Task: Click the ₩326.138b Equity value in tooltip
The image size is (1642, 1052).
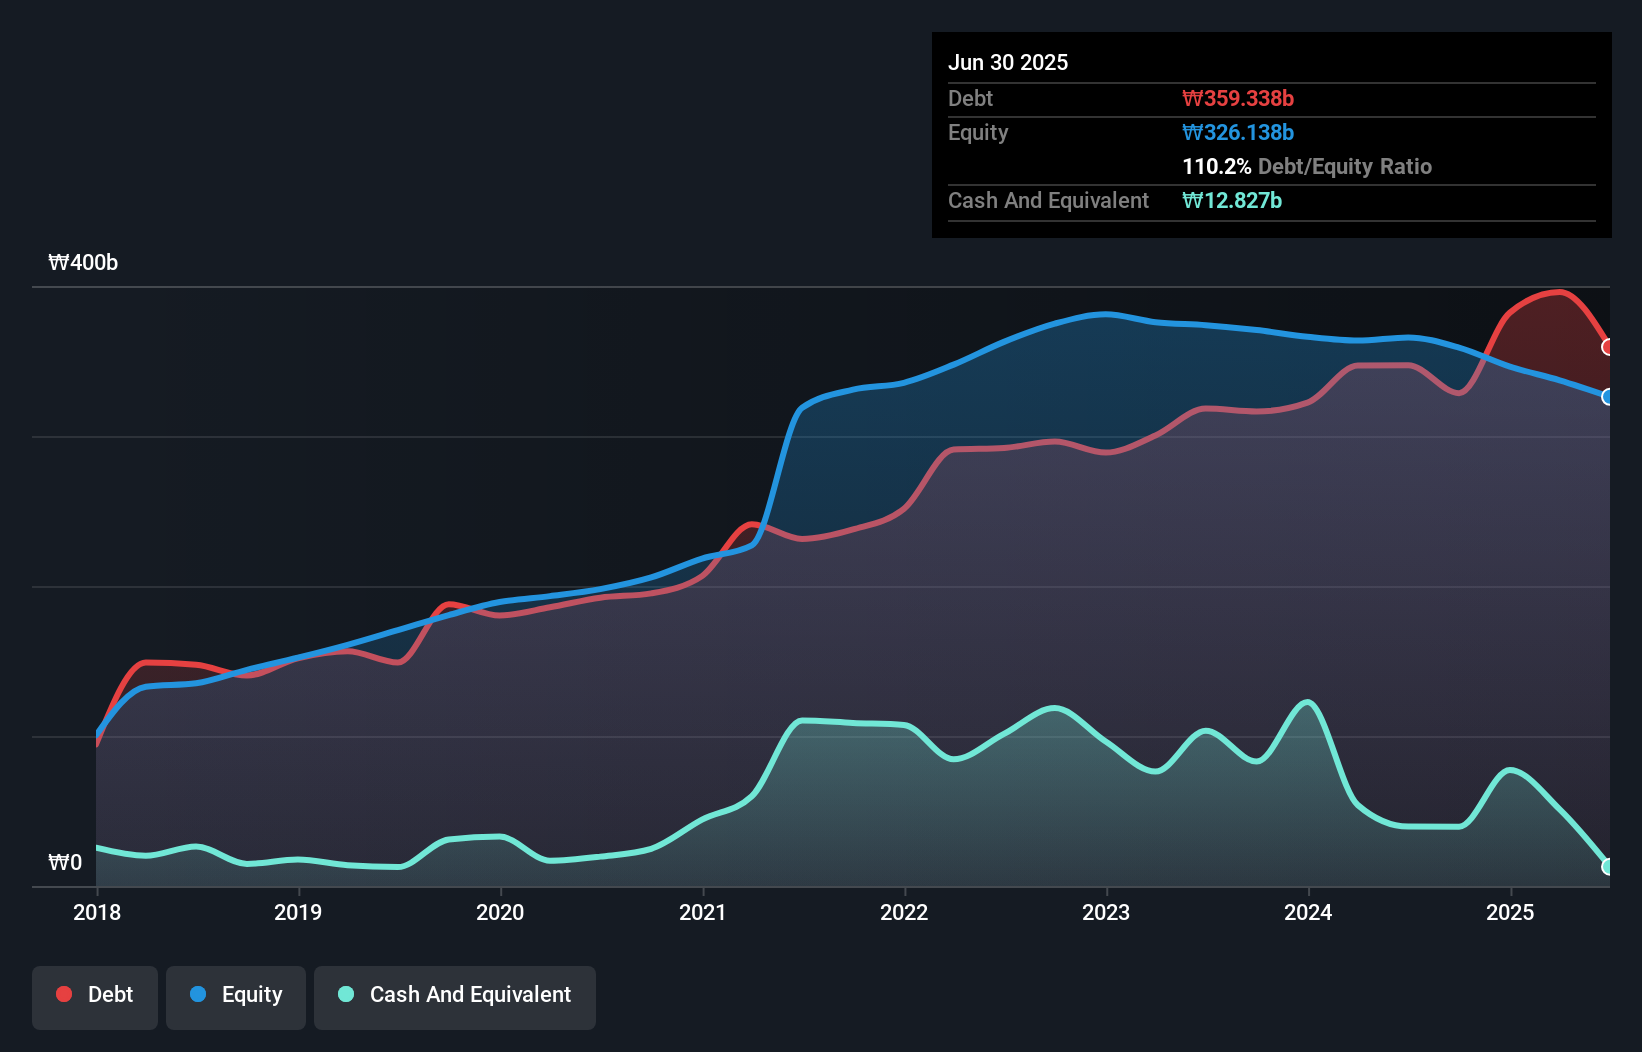Action: [1238, 133]
